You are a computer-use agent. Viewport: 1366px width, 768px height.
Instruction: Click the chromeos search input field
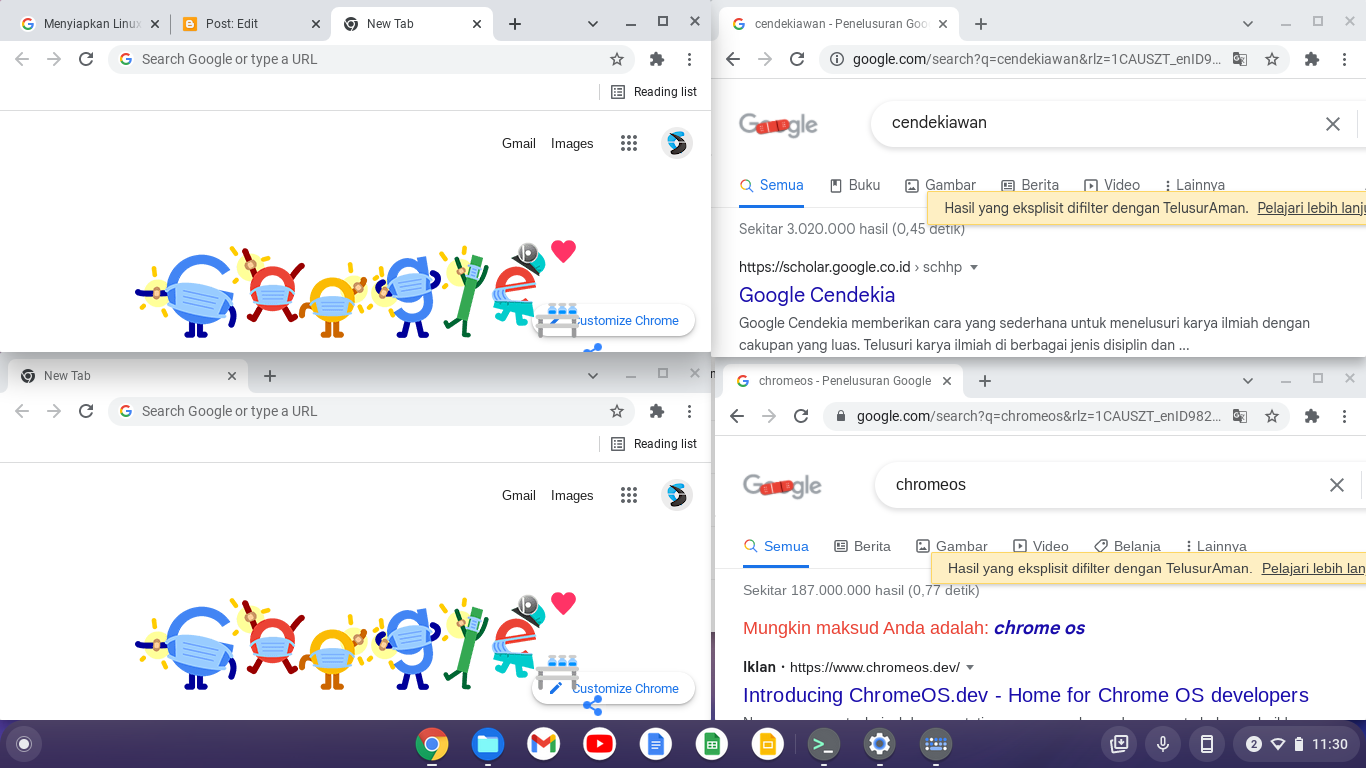(1105, 484)
